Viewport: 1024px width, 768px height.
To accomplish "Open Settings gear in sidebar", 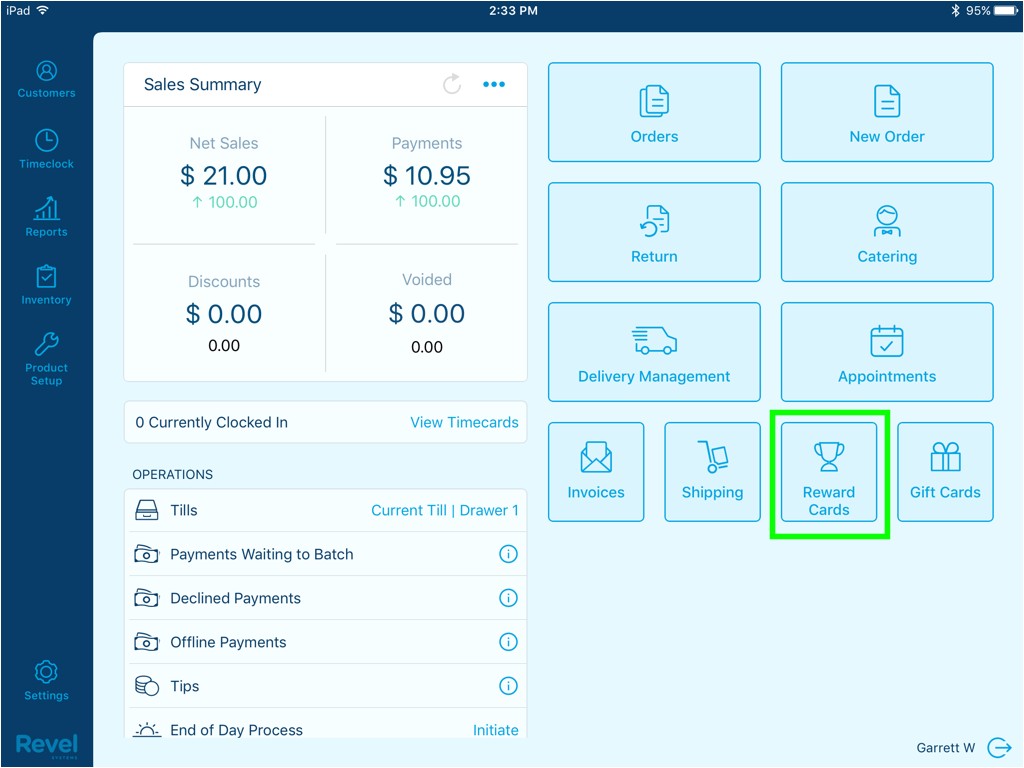I will (46, 680).
